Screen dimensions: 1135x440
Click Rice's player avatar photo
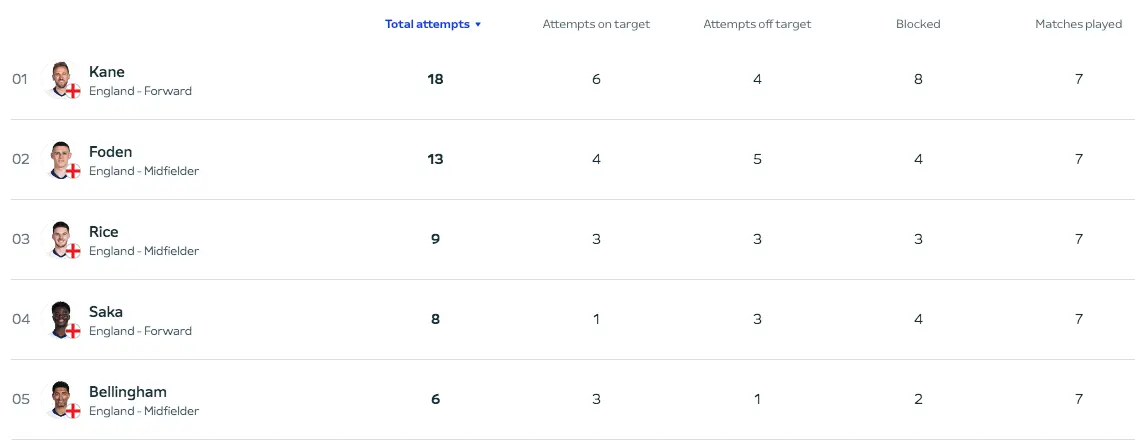tap(61, 240)
